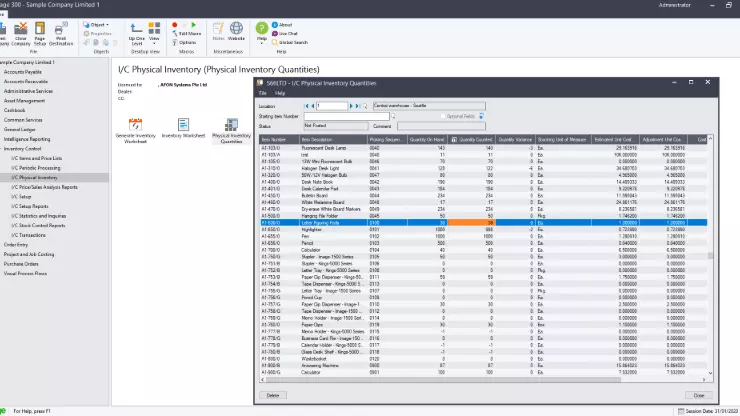Image resolution: width=740 pixels, height=416 pixels.
Task: Click the Halogen Desk Light row description
Action: coord(320,168)
